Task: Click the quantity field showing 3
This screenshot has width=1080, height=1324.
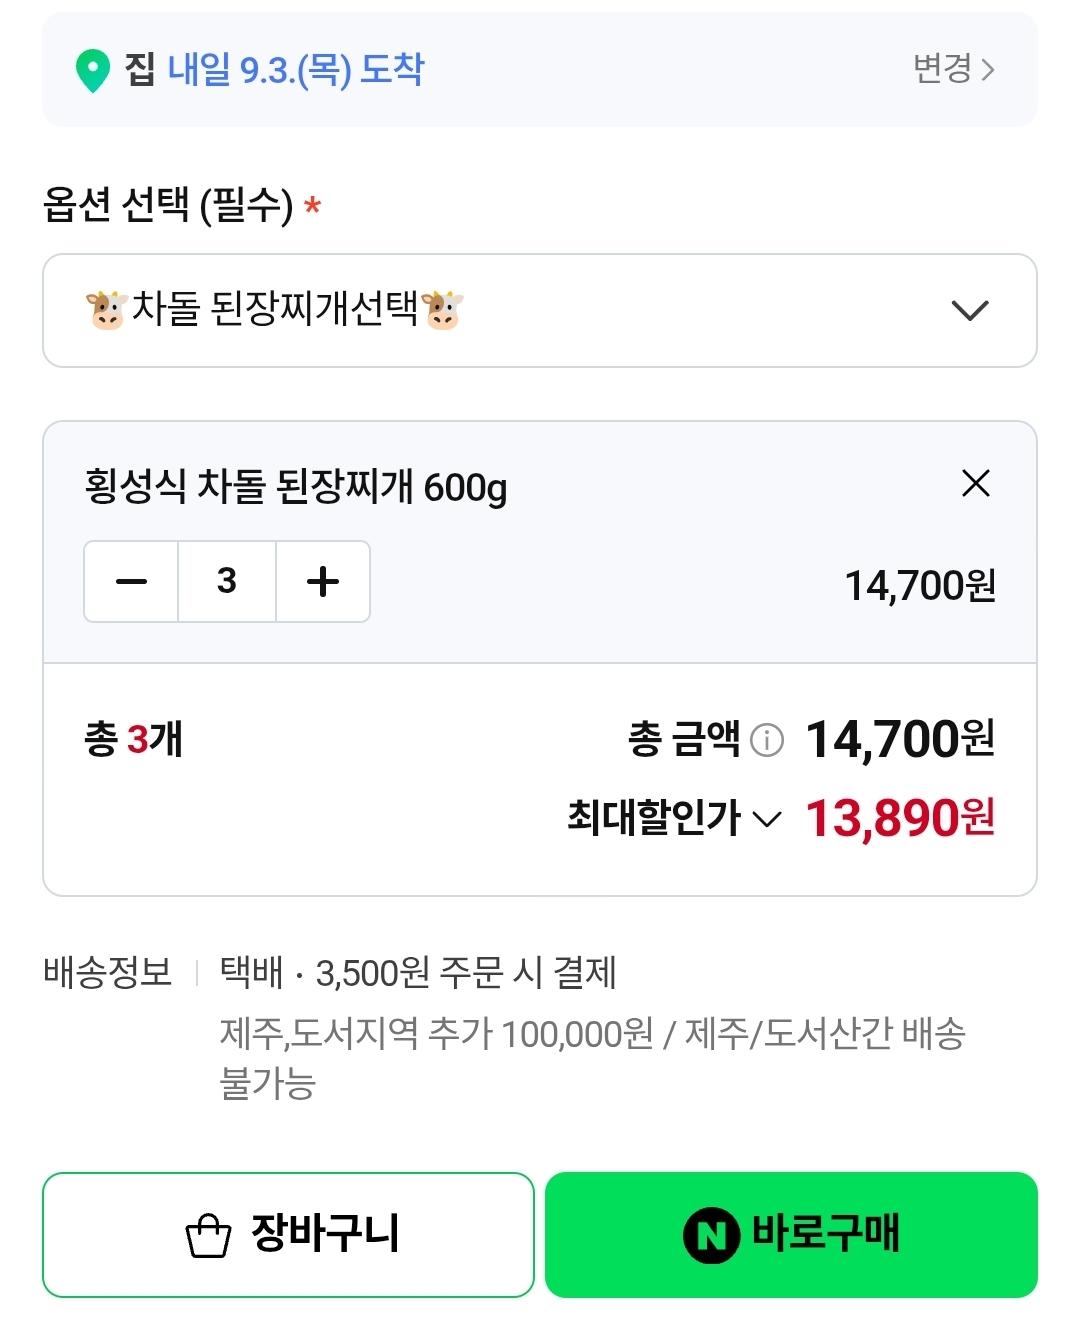Action: pyautogui.click(x=227, y=582)
